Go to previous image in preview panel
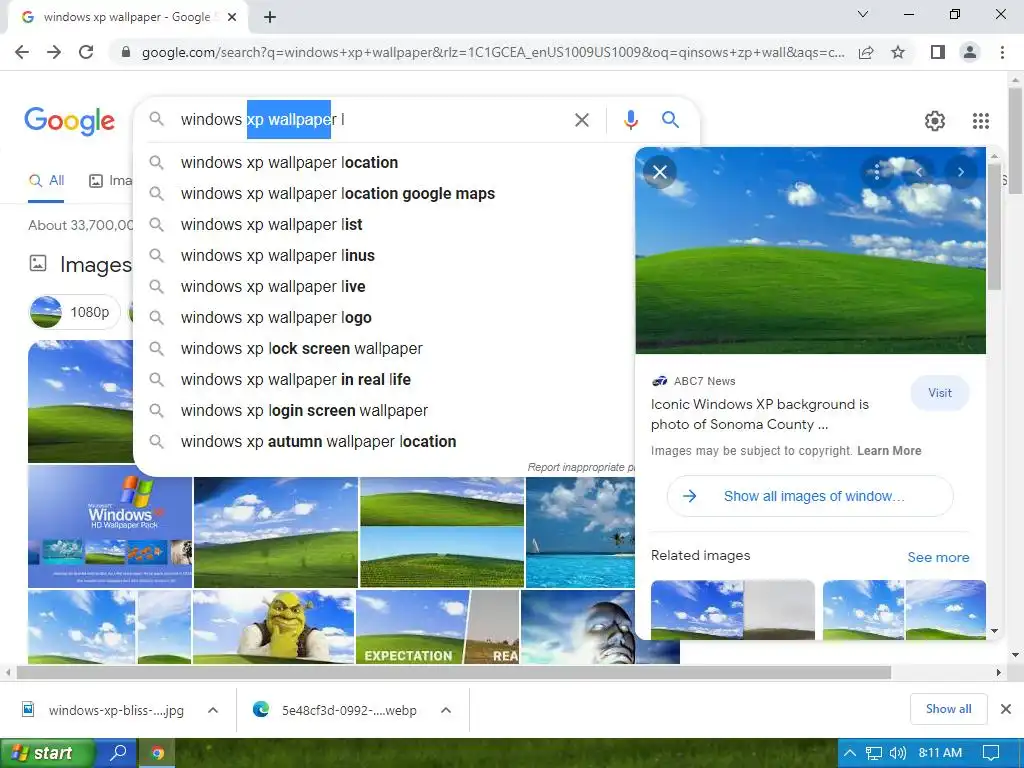Viewport: 1024px width, 768px height. [919, 172]
